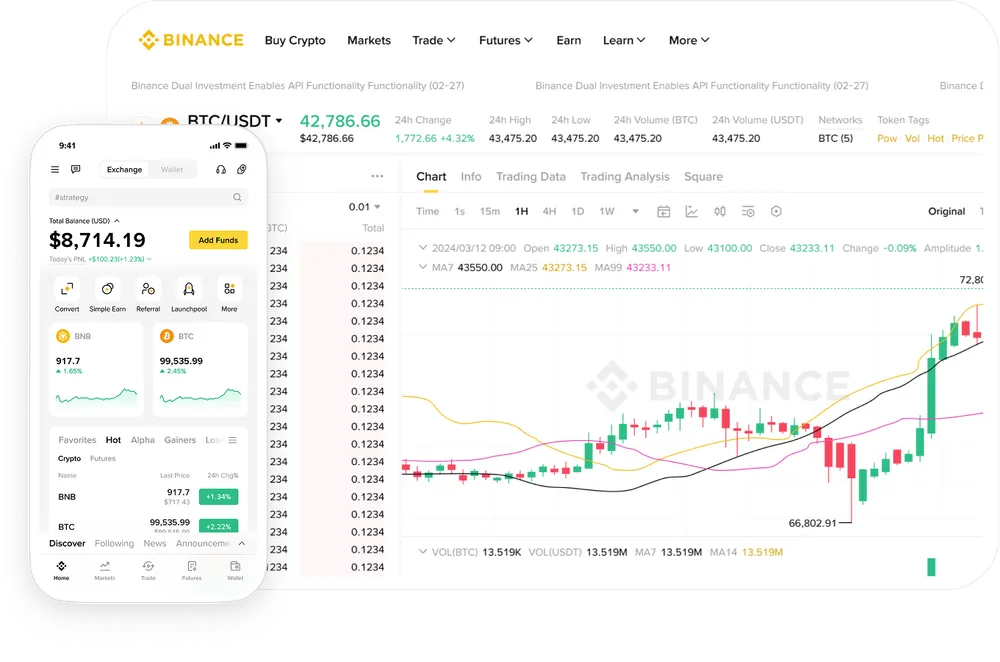Open the 0.01 order book precision dropdown
The height and width of the screenshot is (662, 1000).
(365, 207)
